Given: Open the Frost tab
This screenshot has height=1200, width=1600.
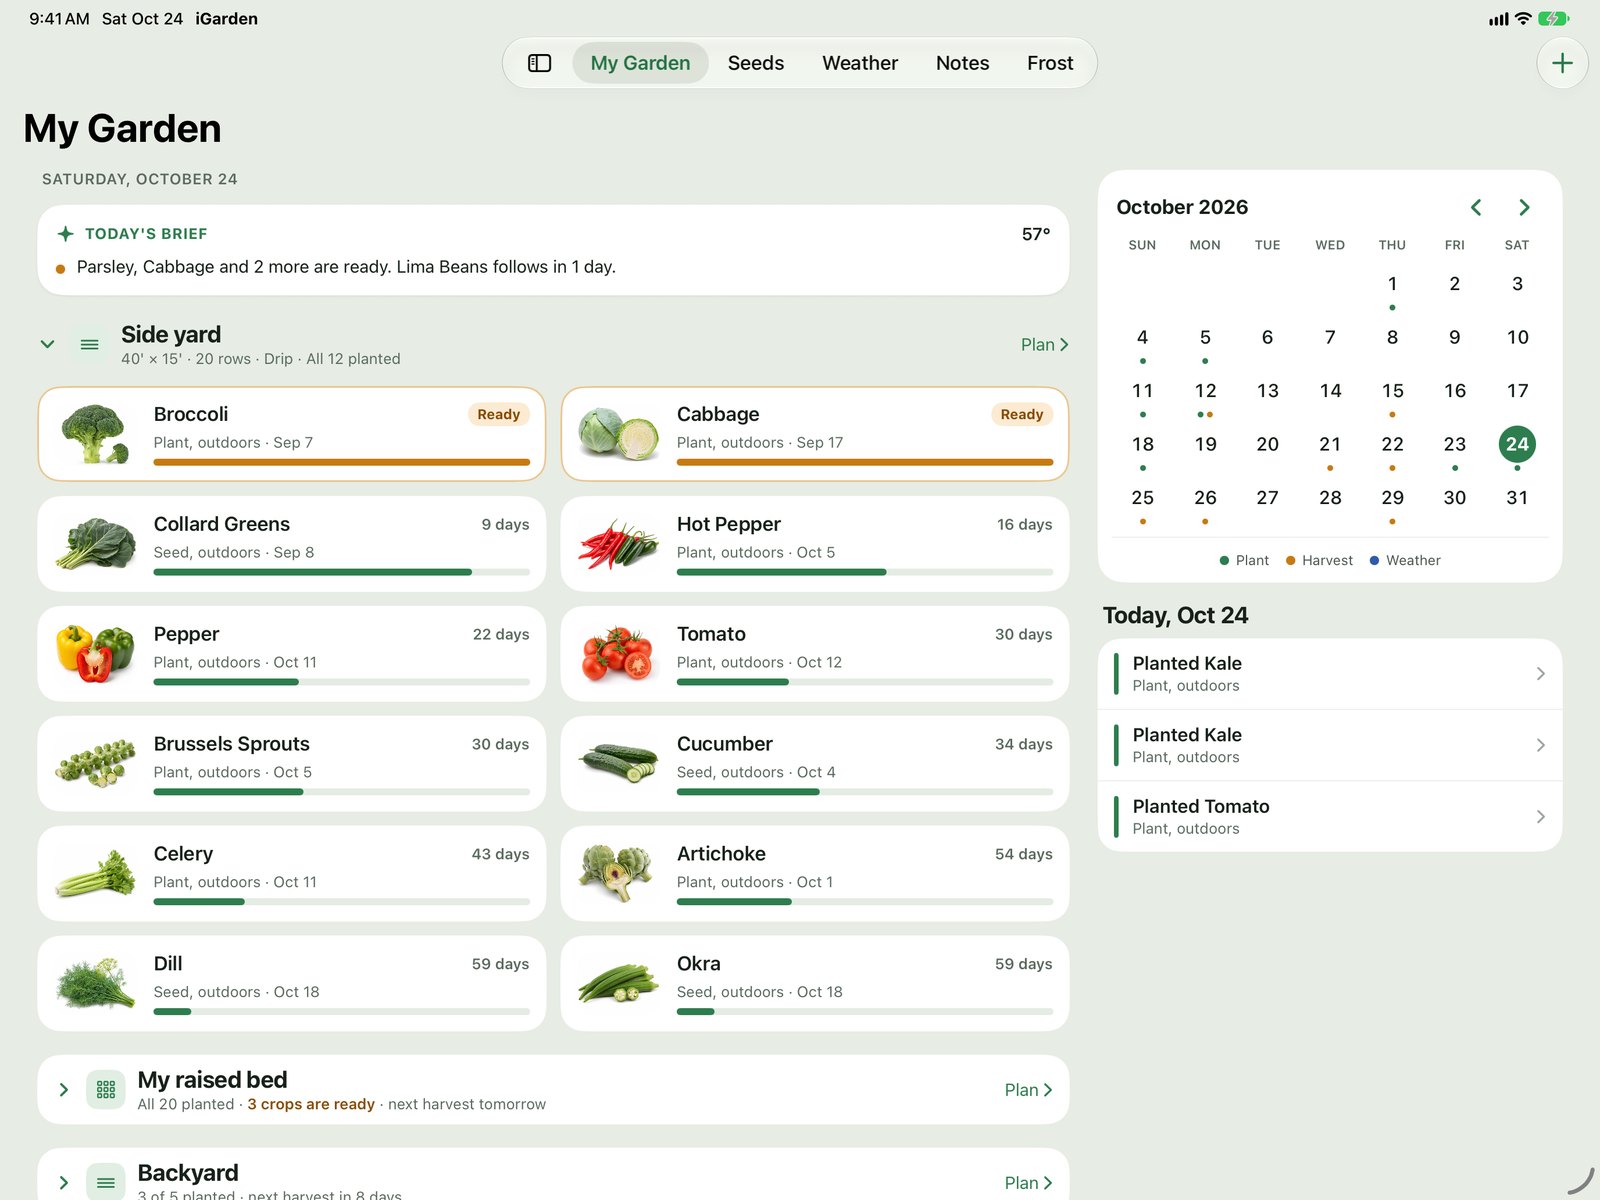Looking at the screenshot, I should [x=1050, y=63].
